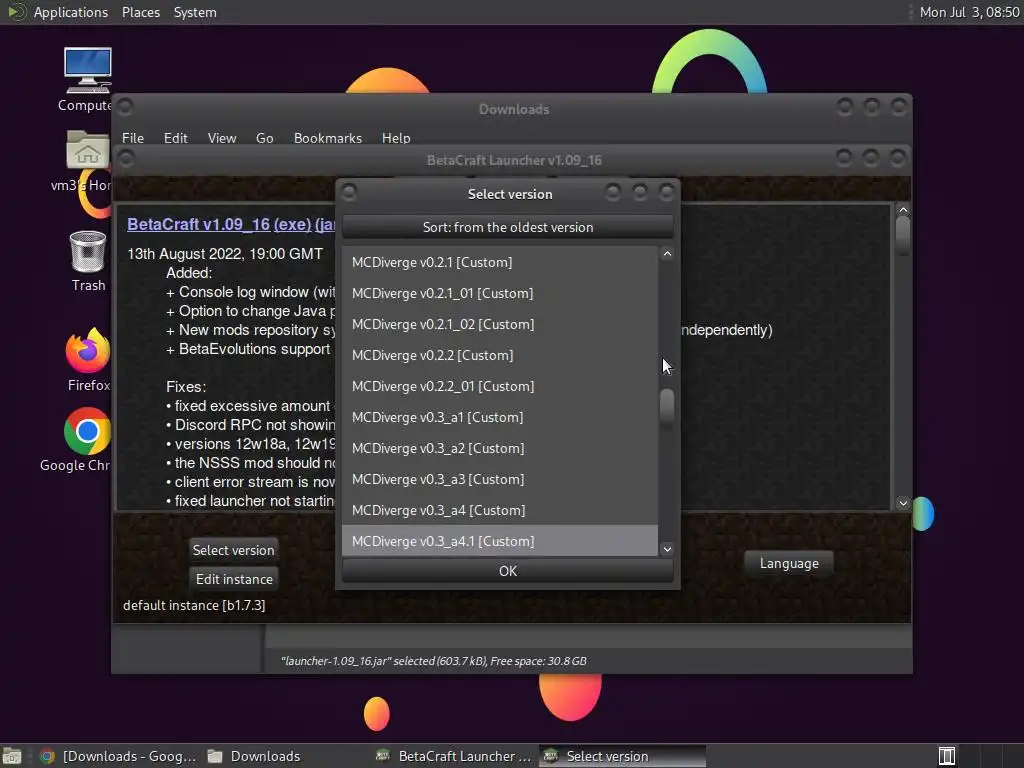Click the show desktop icon in taskbar

[12, 756]
